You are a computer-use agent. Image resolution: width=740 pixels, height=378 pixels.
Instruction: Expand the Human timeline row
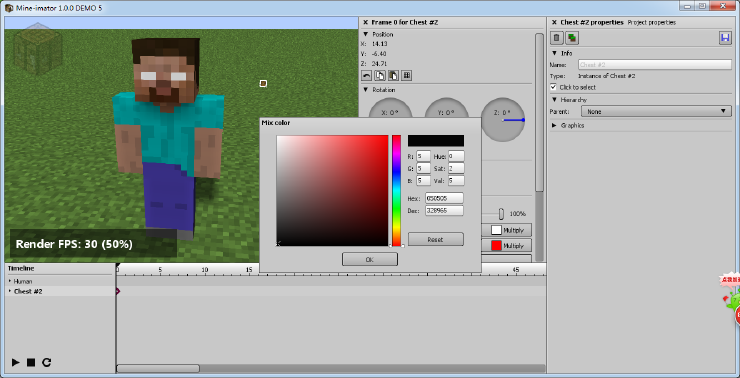point(10,281)
